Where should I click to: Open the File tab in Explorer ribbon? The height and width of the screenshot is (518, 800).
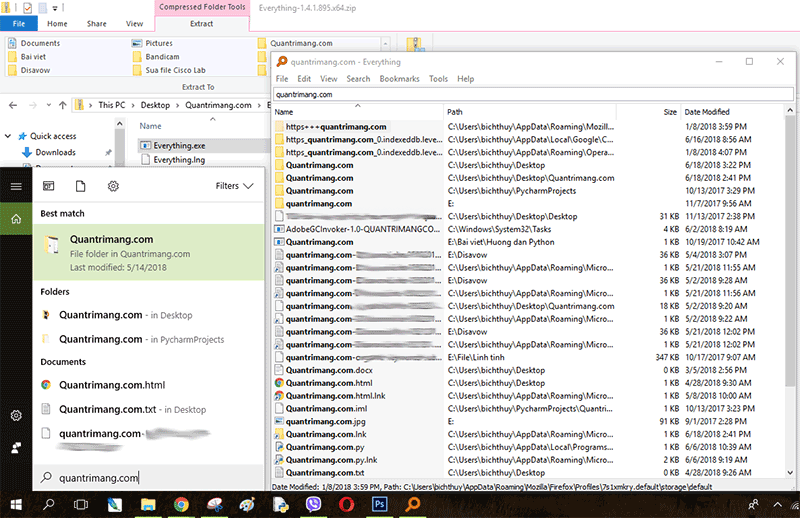tap(19, 23)
